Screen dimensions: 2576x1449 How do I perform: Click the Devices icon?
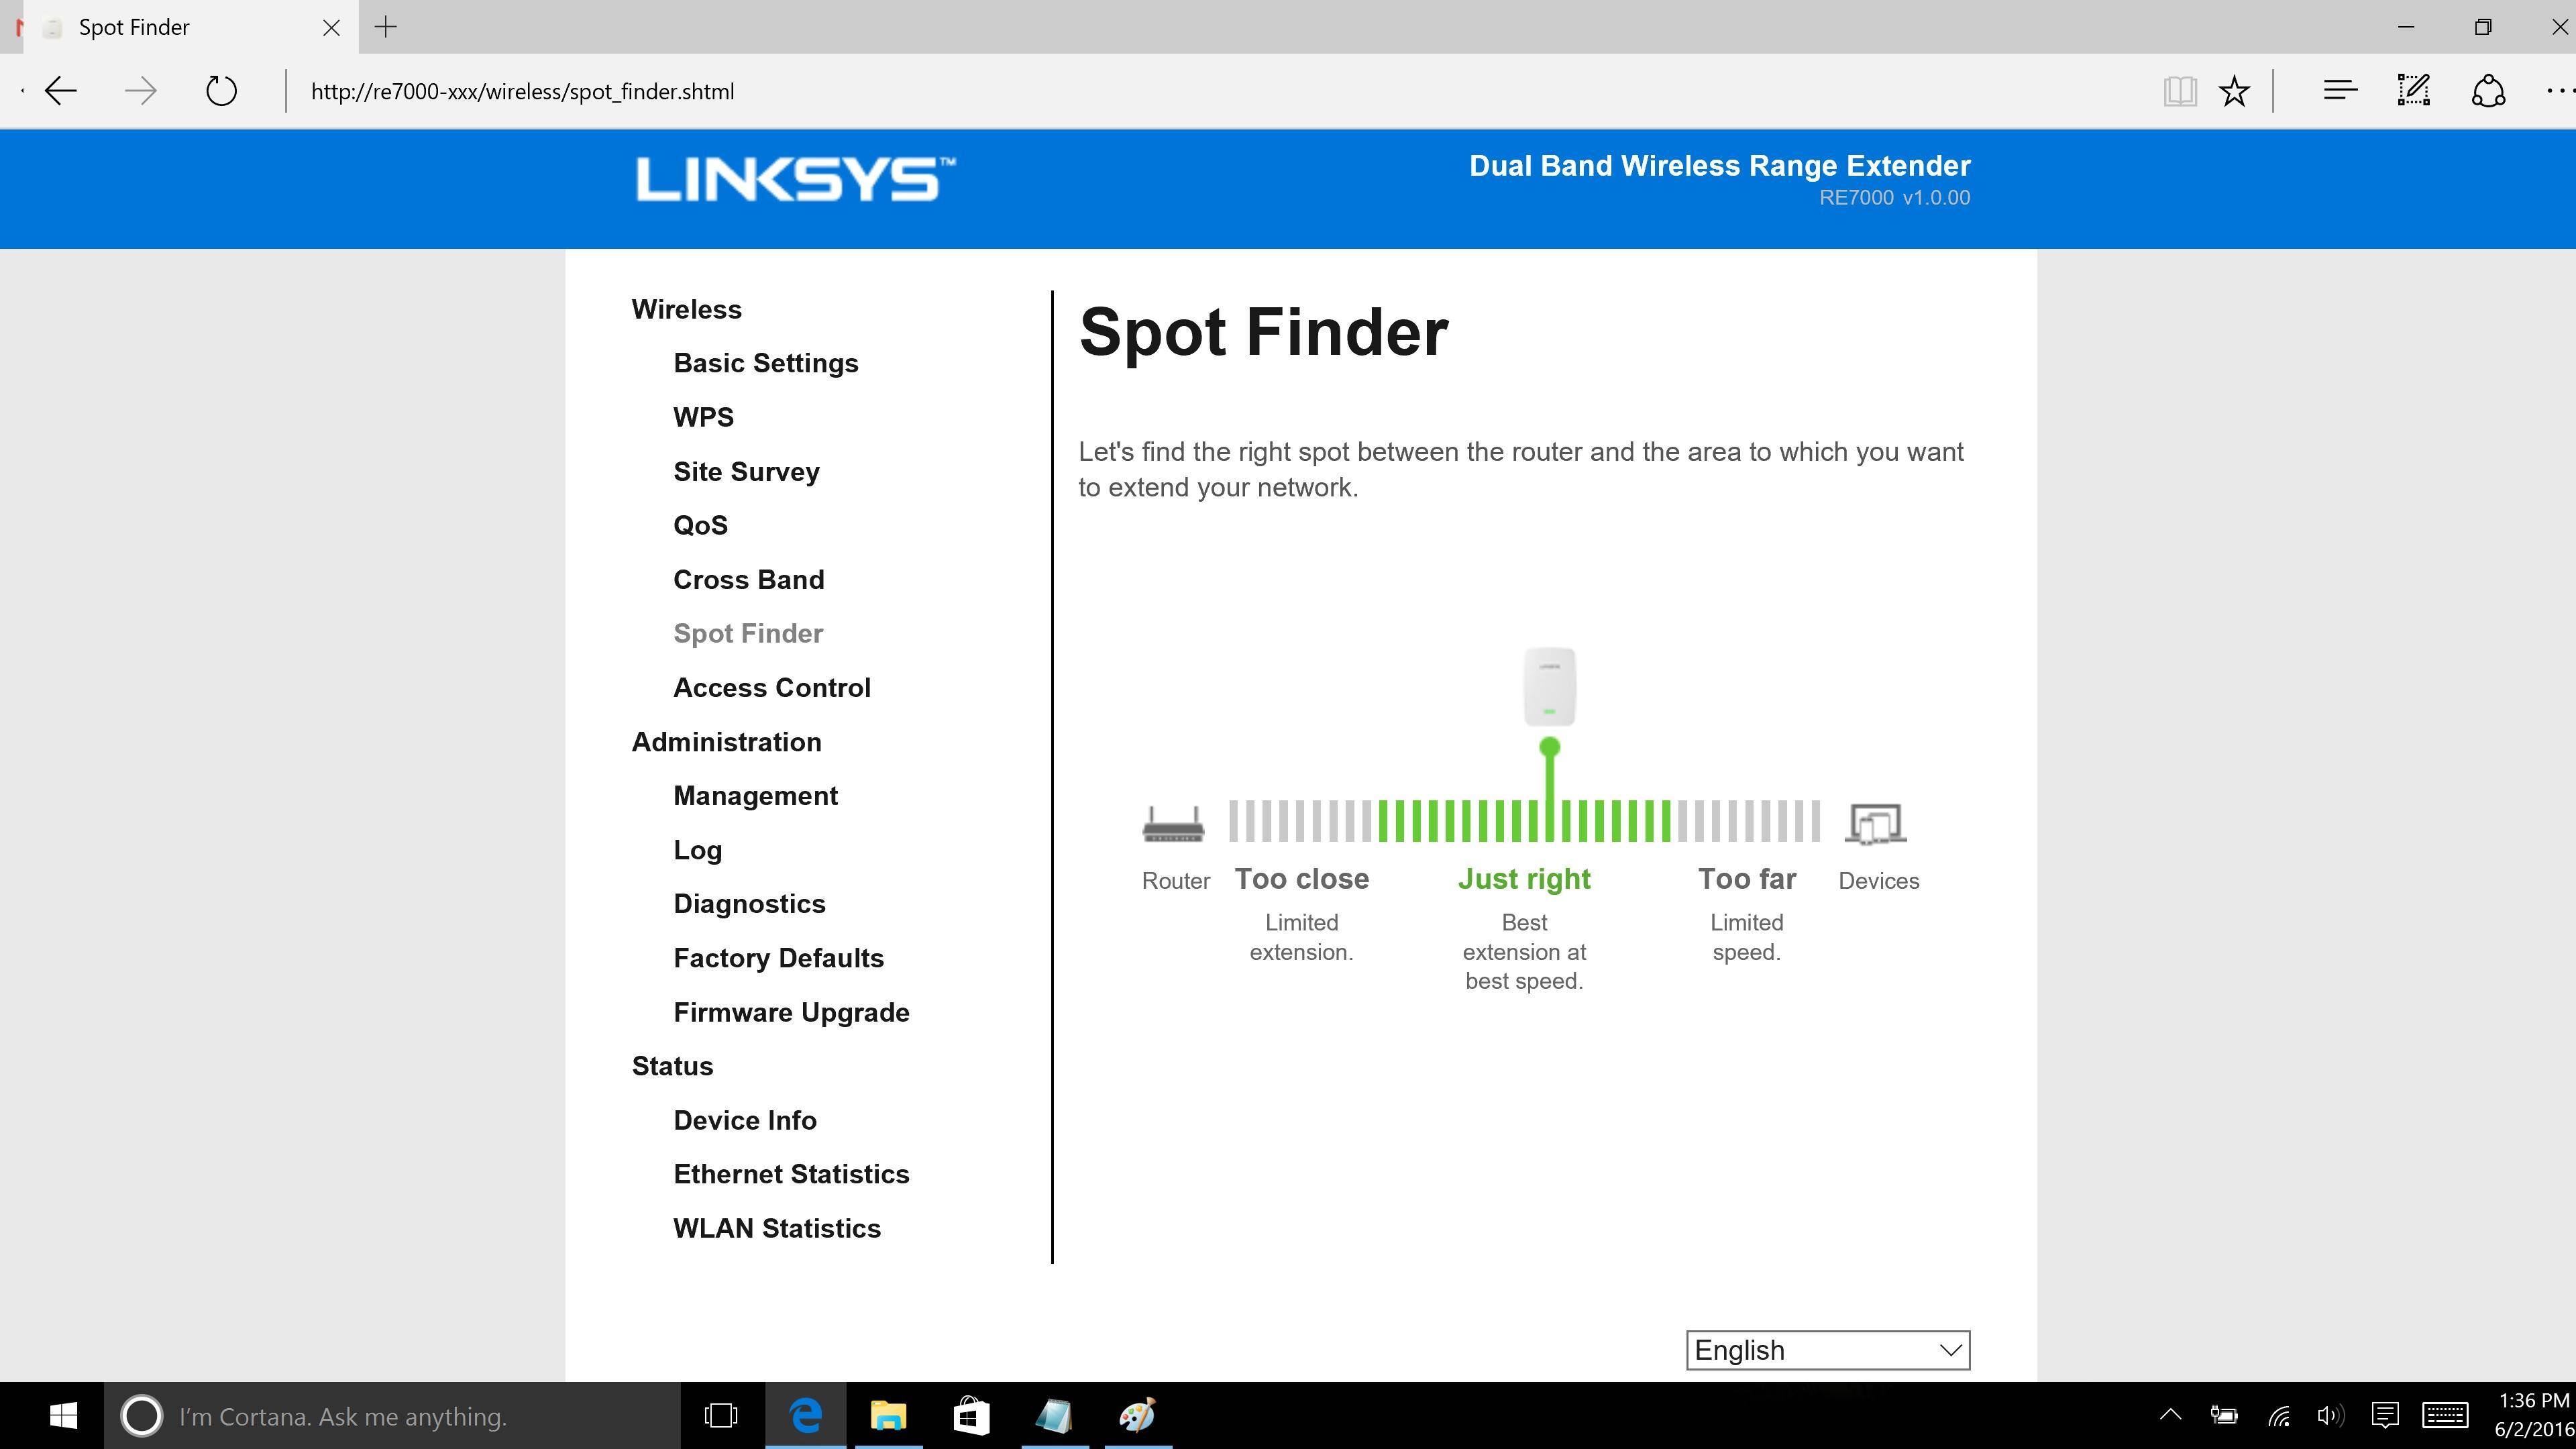click(x=1876, y=824)
